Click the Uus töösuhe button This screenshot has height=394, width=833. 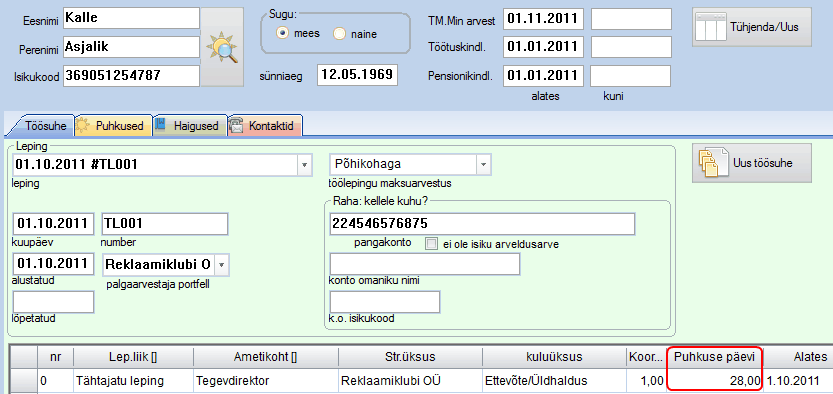752,163
